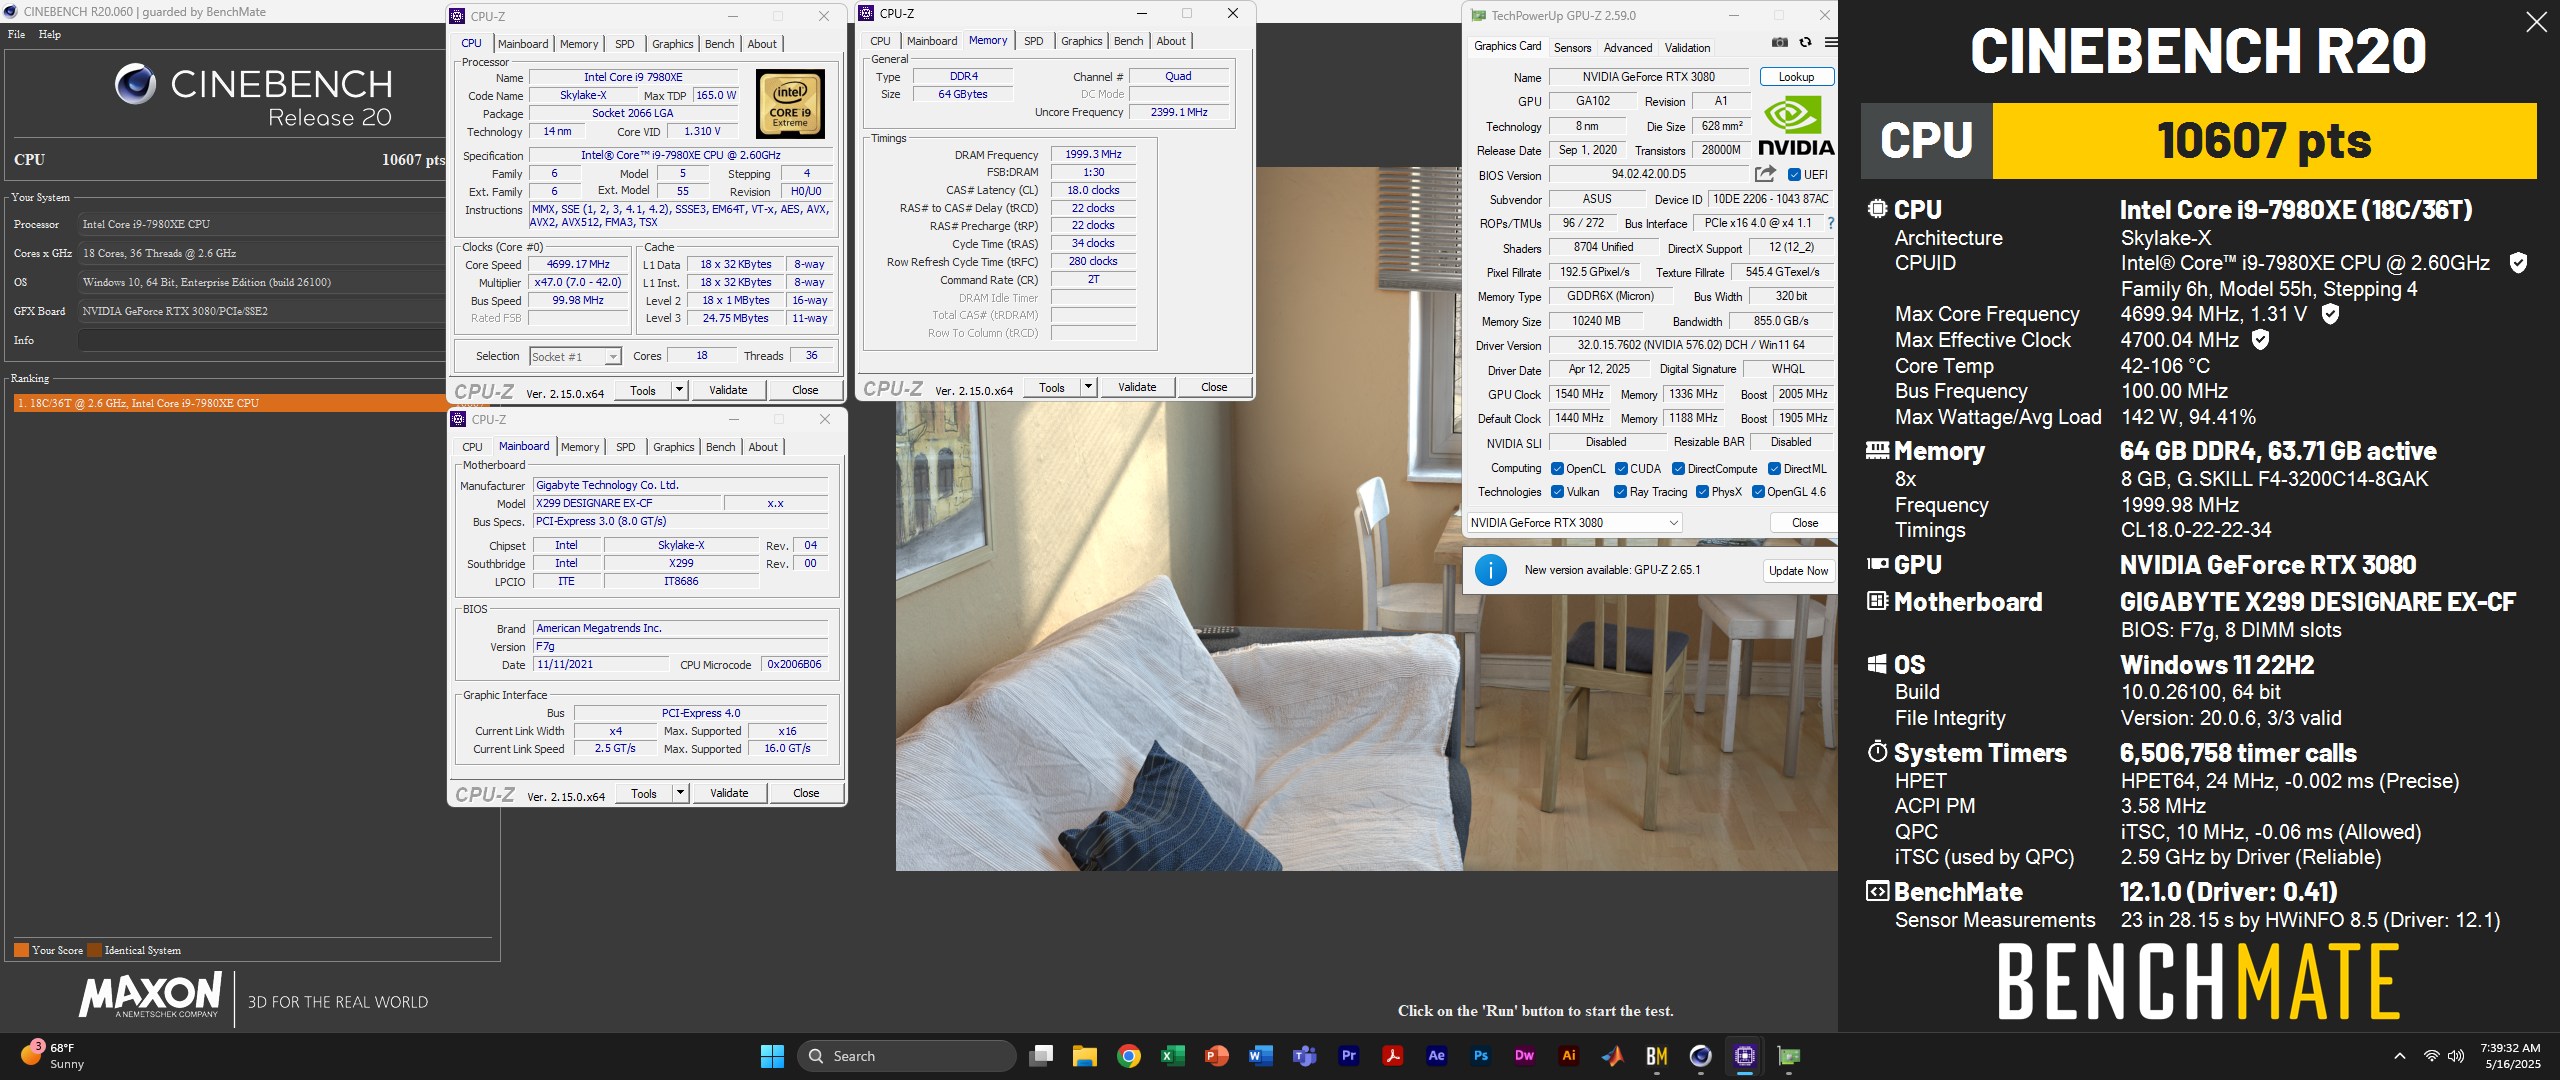The image size is (2560, 1080).
Task: Launch Photoshop from the taskbar
Action: click(1481, 1056)
